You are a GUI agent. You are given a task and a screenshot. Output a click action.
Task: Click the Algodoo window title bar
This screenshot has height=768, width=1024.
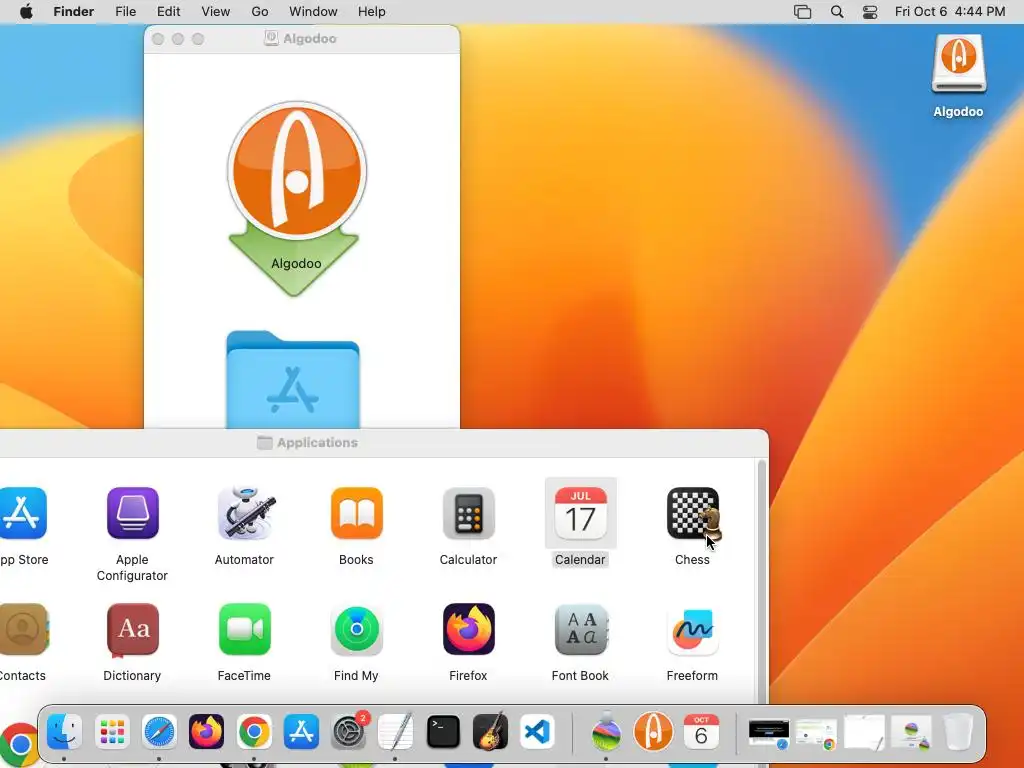click(x=302, y=39)
